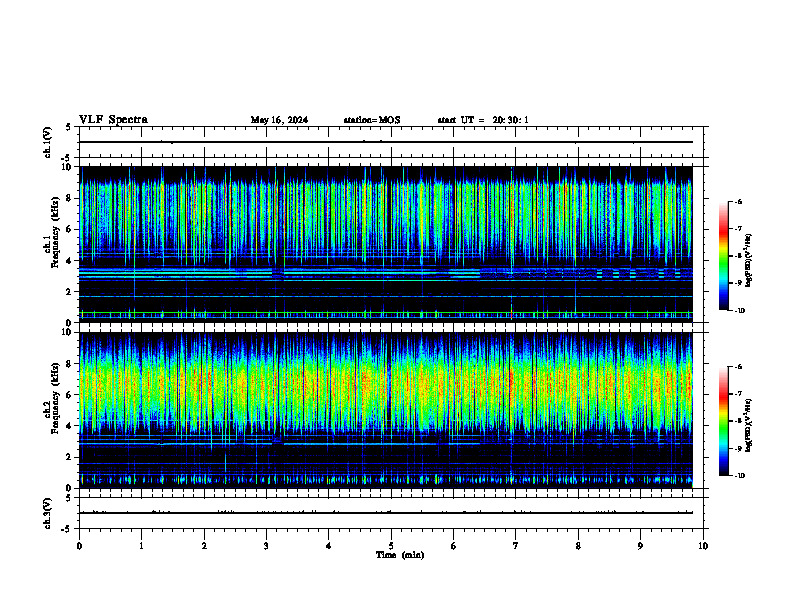Select the date text "May 16, 2024"

pyautogui.click(x=279, y=120)
